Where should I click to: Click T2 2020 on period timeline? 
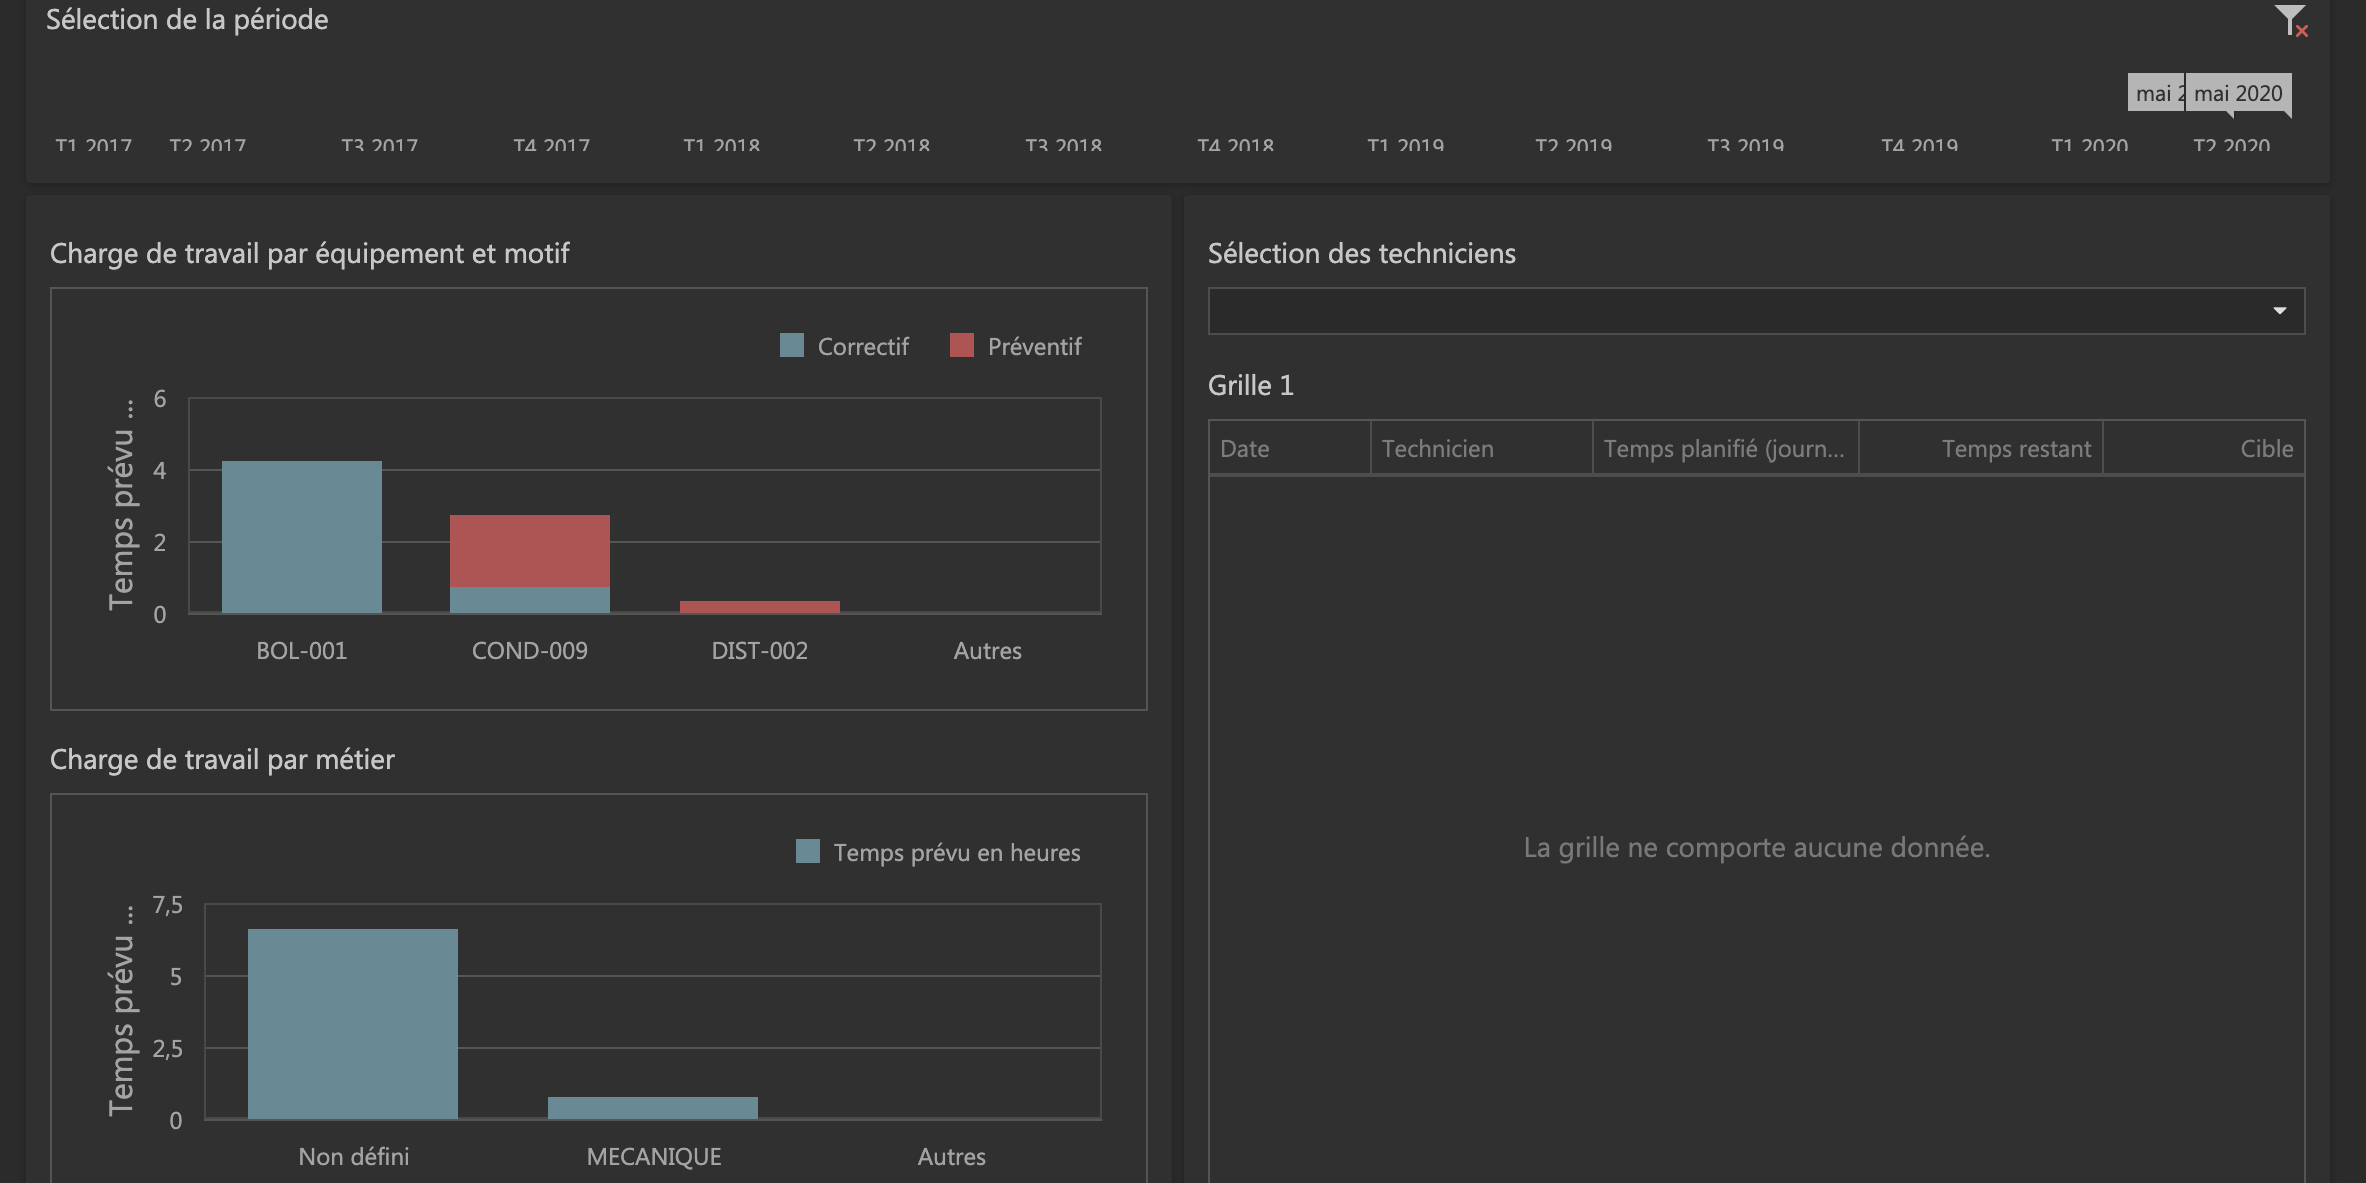2232,146
